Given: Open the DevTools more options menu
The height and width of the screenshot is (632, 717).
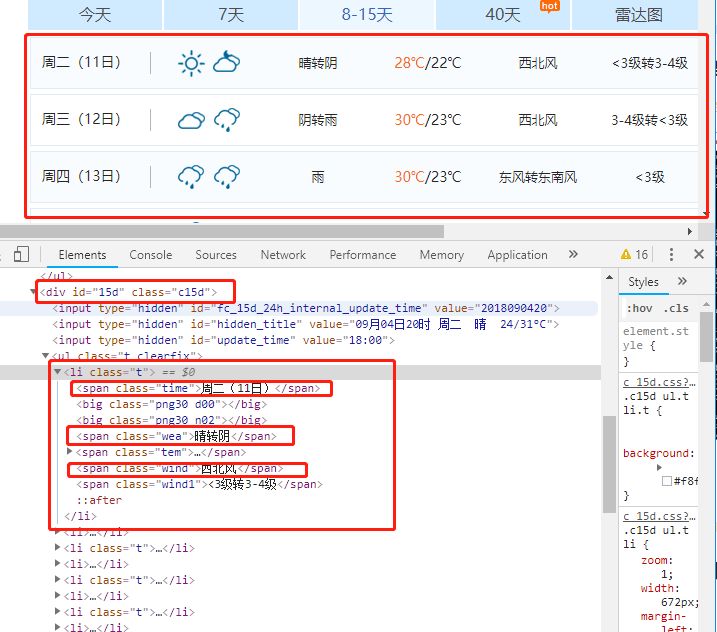Looking at the screenshot, I should pyautogui.click(x=671, y=254).
